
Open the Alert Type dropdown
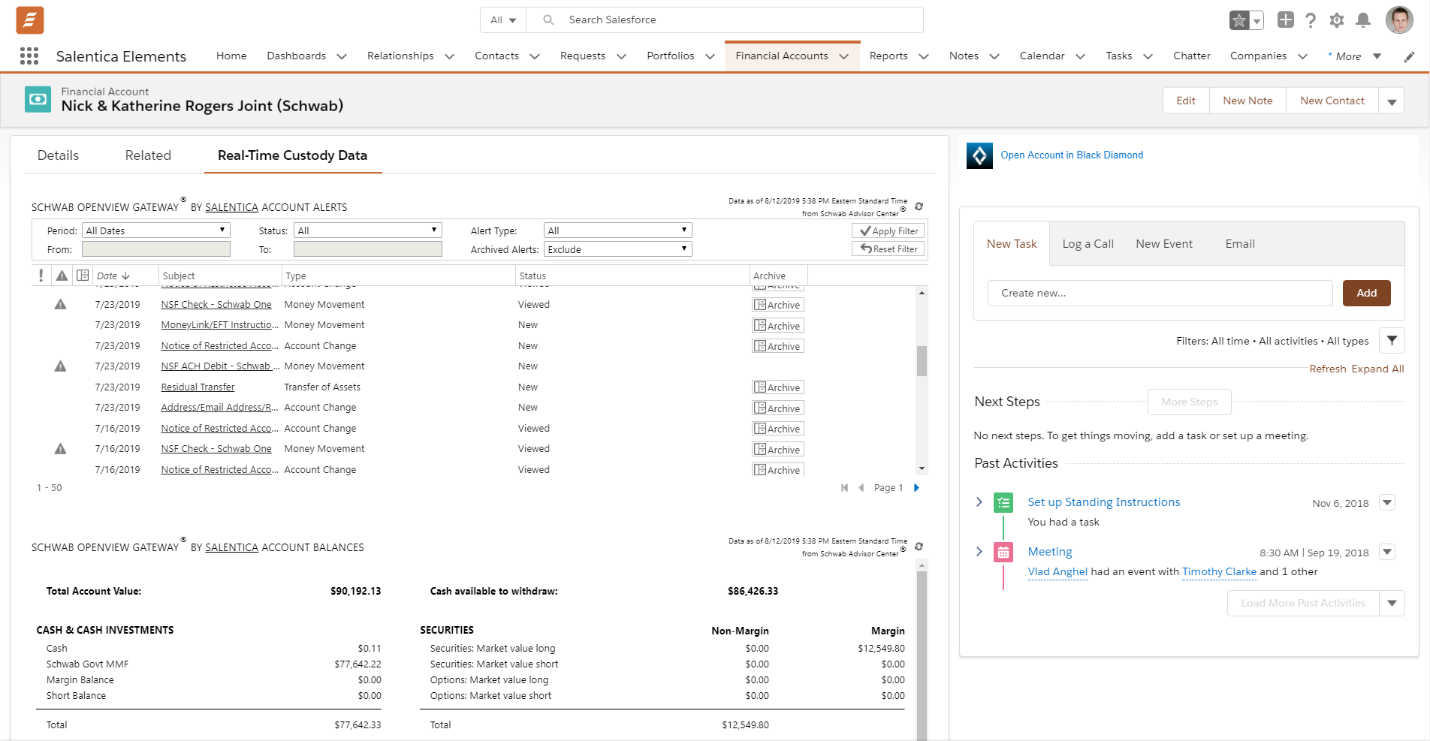click(618, 230)
